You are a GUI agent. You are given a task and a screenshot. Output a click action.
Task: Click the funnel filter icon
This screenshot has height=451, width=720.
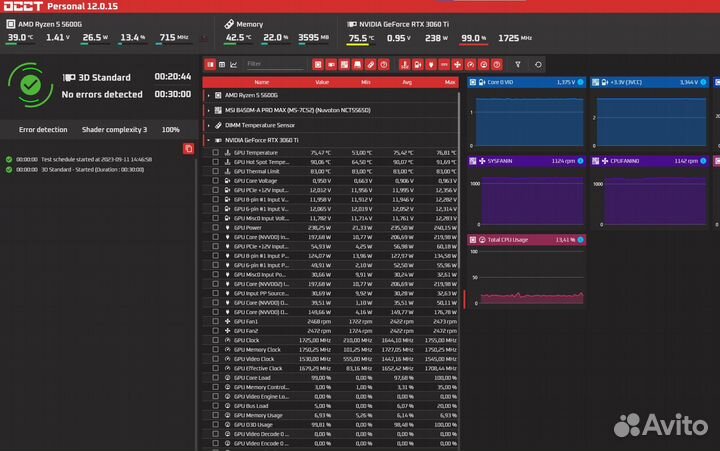tap(517, 64)
